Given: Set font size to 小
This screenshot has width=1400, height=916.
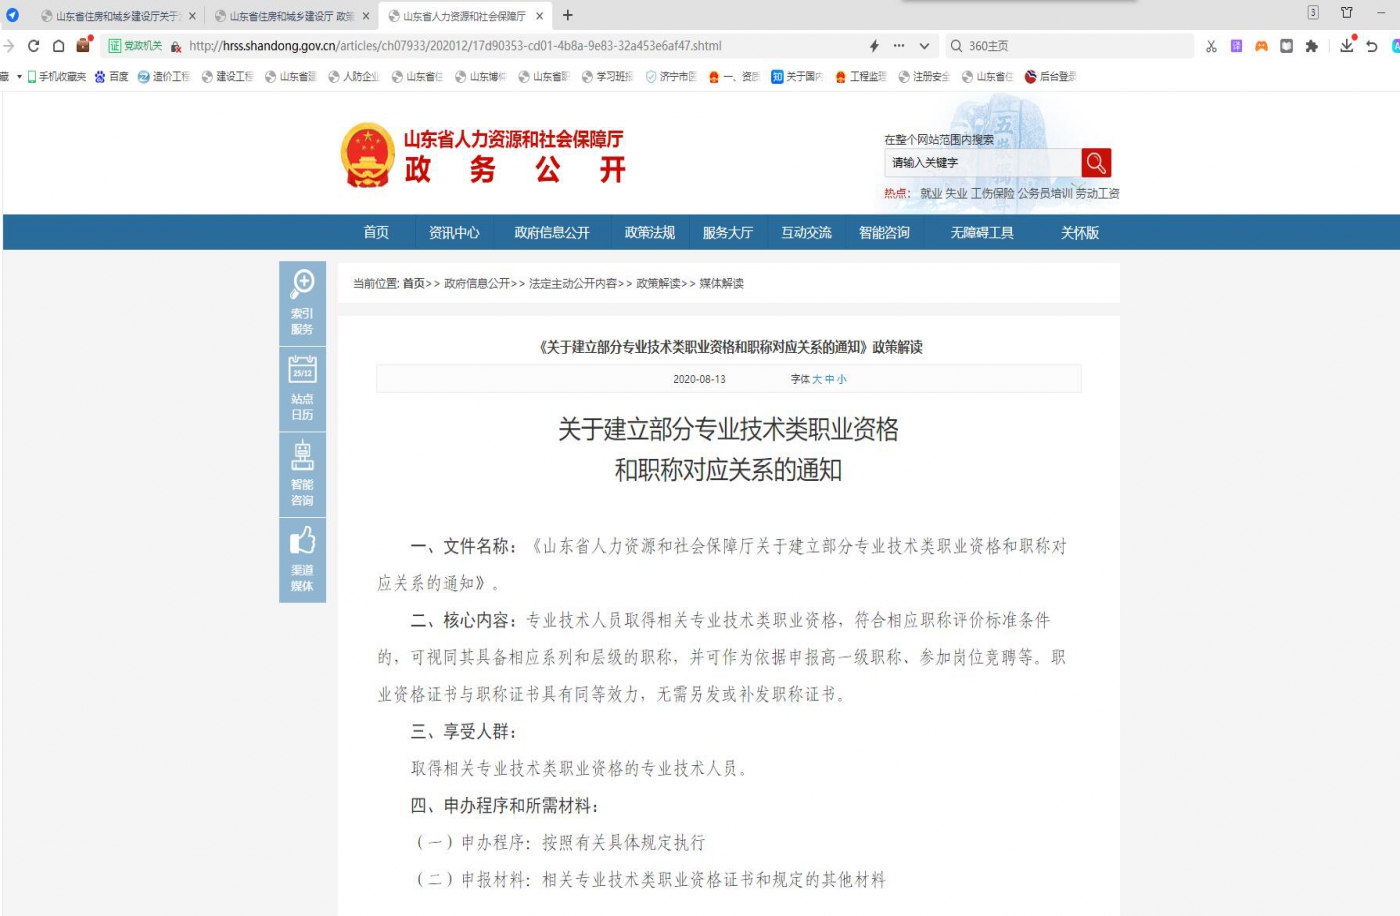Looking at the screenshot, I should (842, 379).
